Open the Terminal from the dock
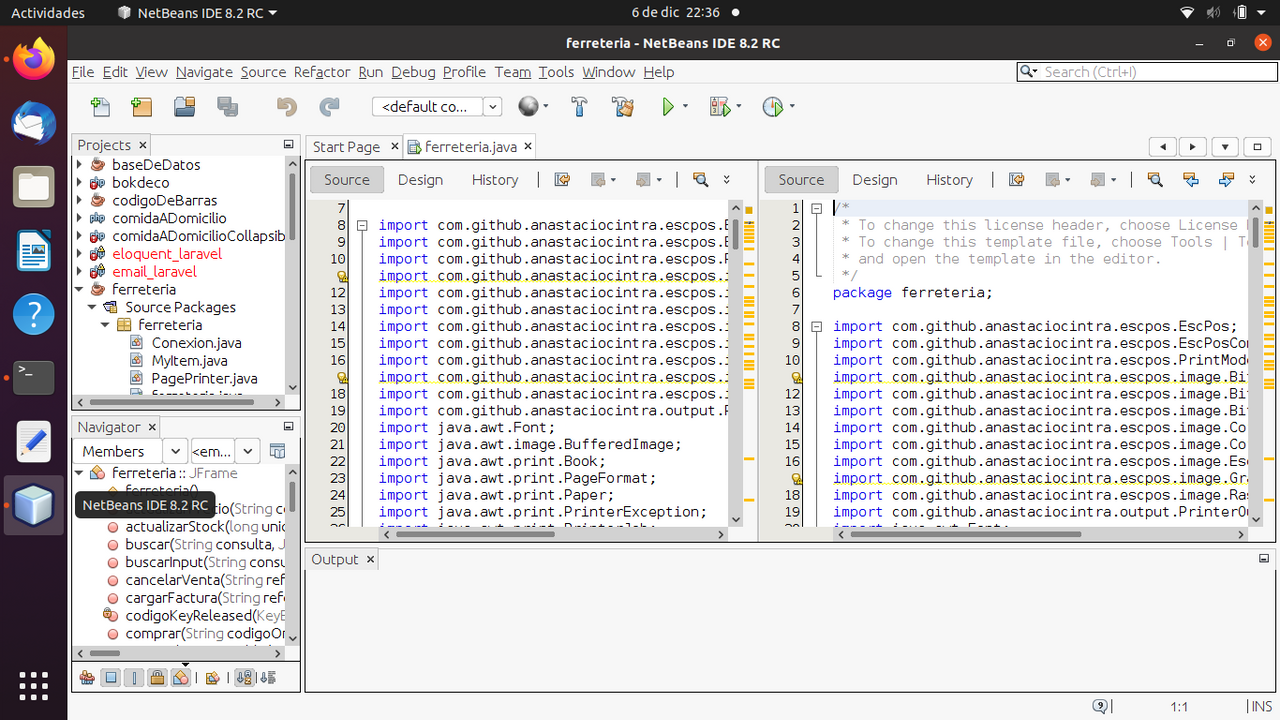 click(33, 377)
